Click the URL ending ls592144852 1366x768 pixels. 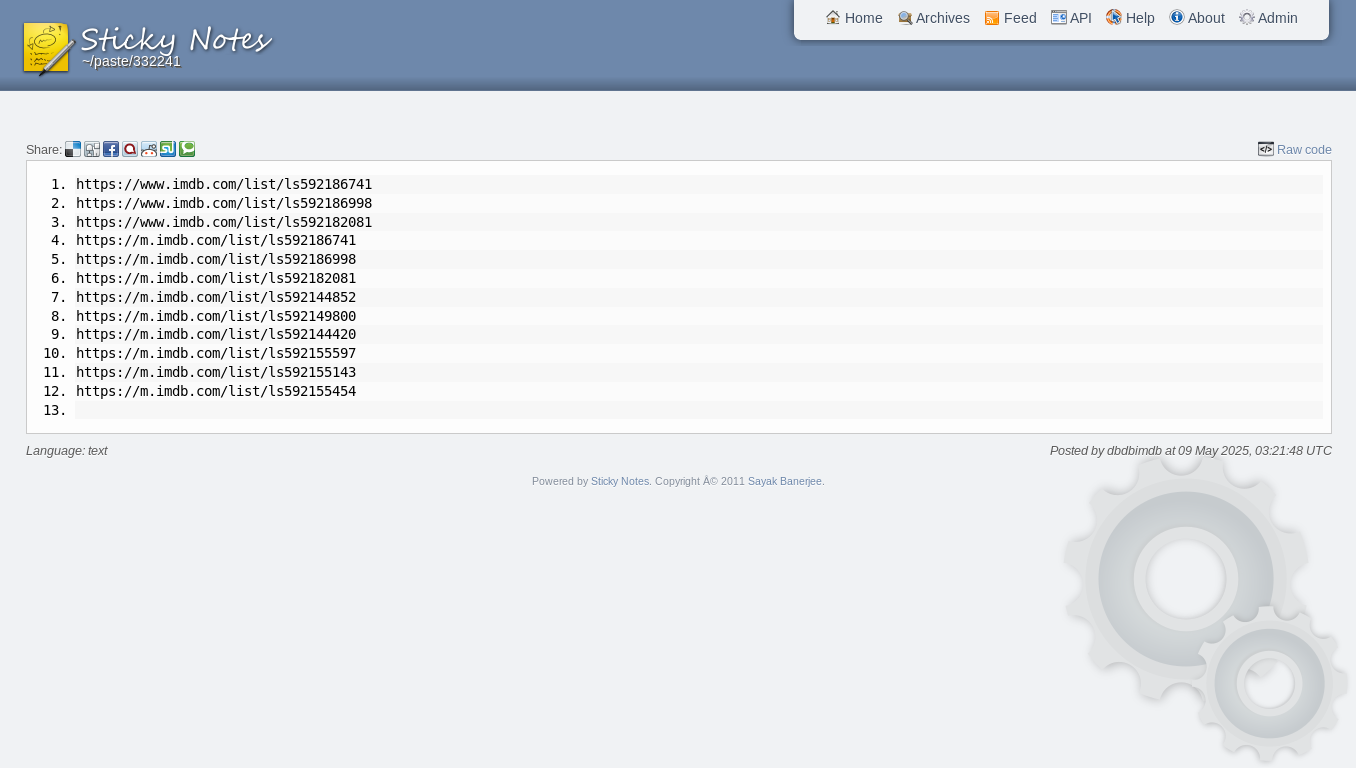tap(216, 297)
